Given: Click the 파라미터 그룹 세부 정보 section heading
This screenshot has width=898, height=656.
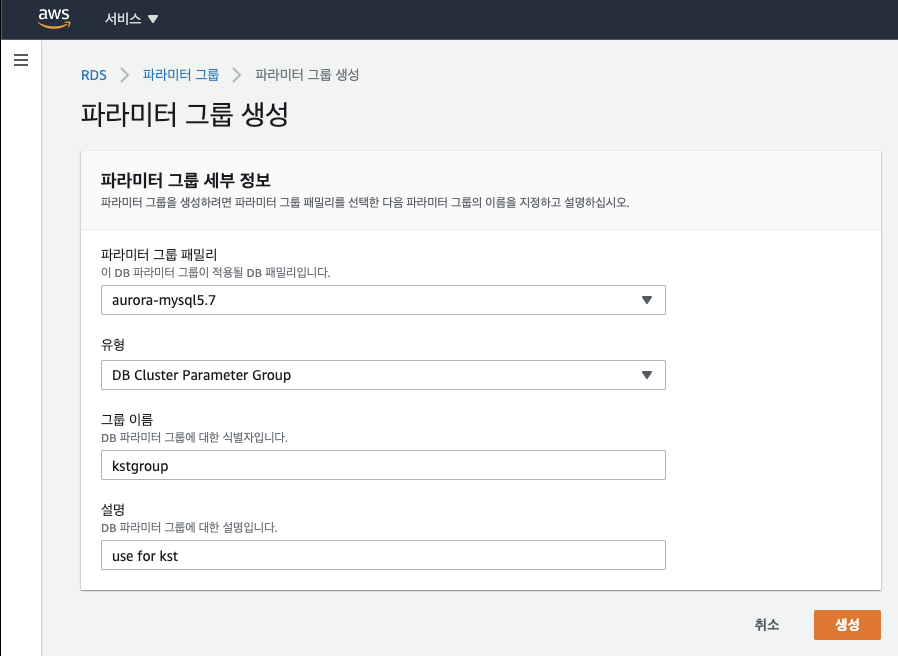Looking at the screenshot, I should pyautogui.click(x=187, y=180).
